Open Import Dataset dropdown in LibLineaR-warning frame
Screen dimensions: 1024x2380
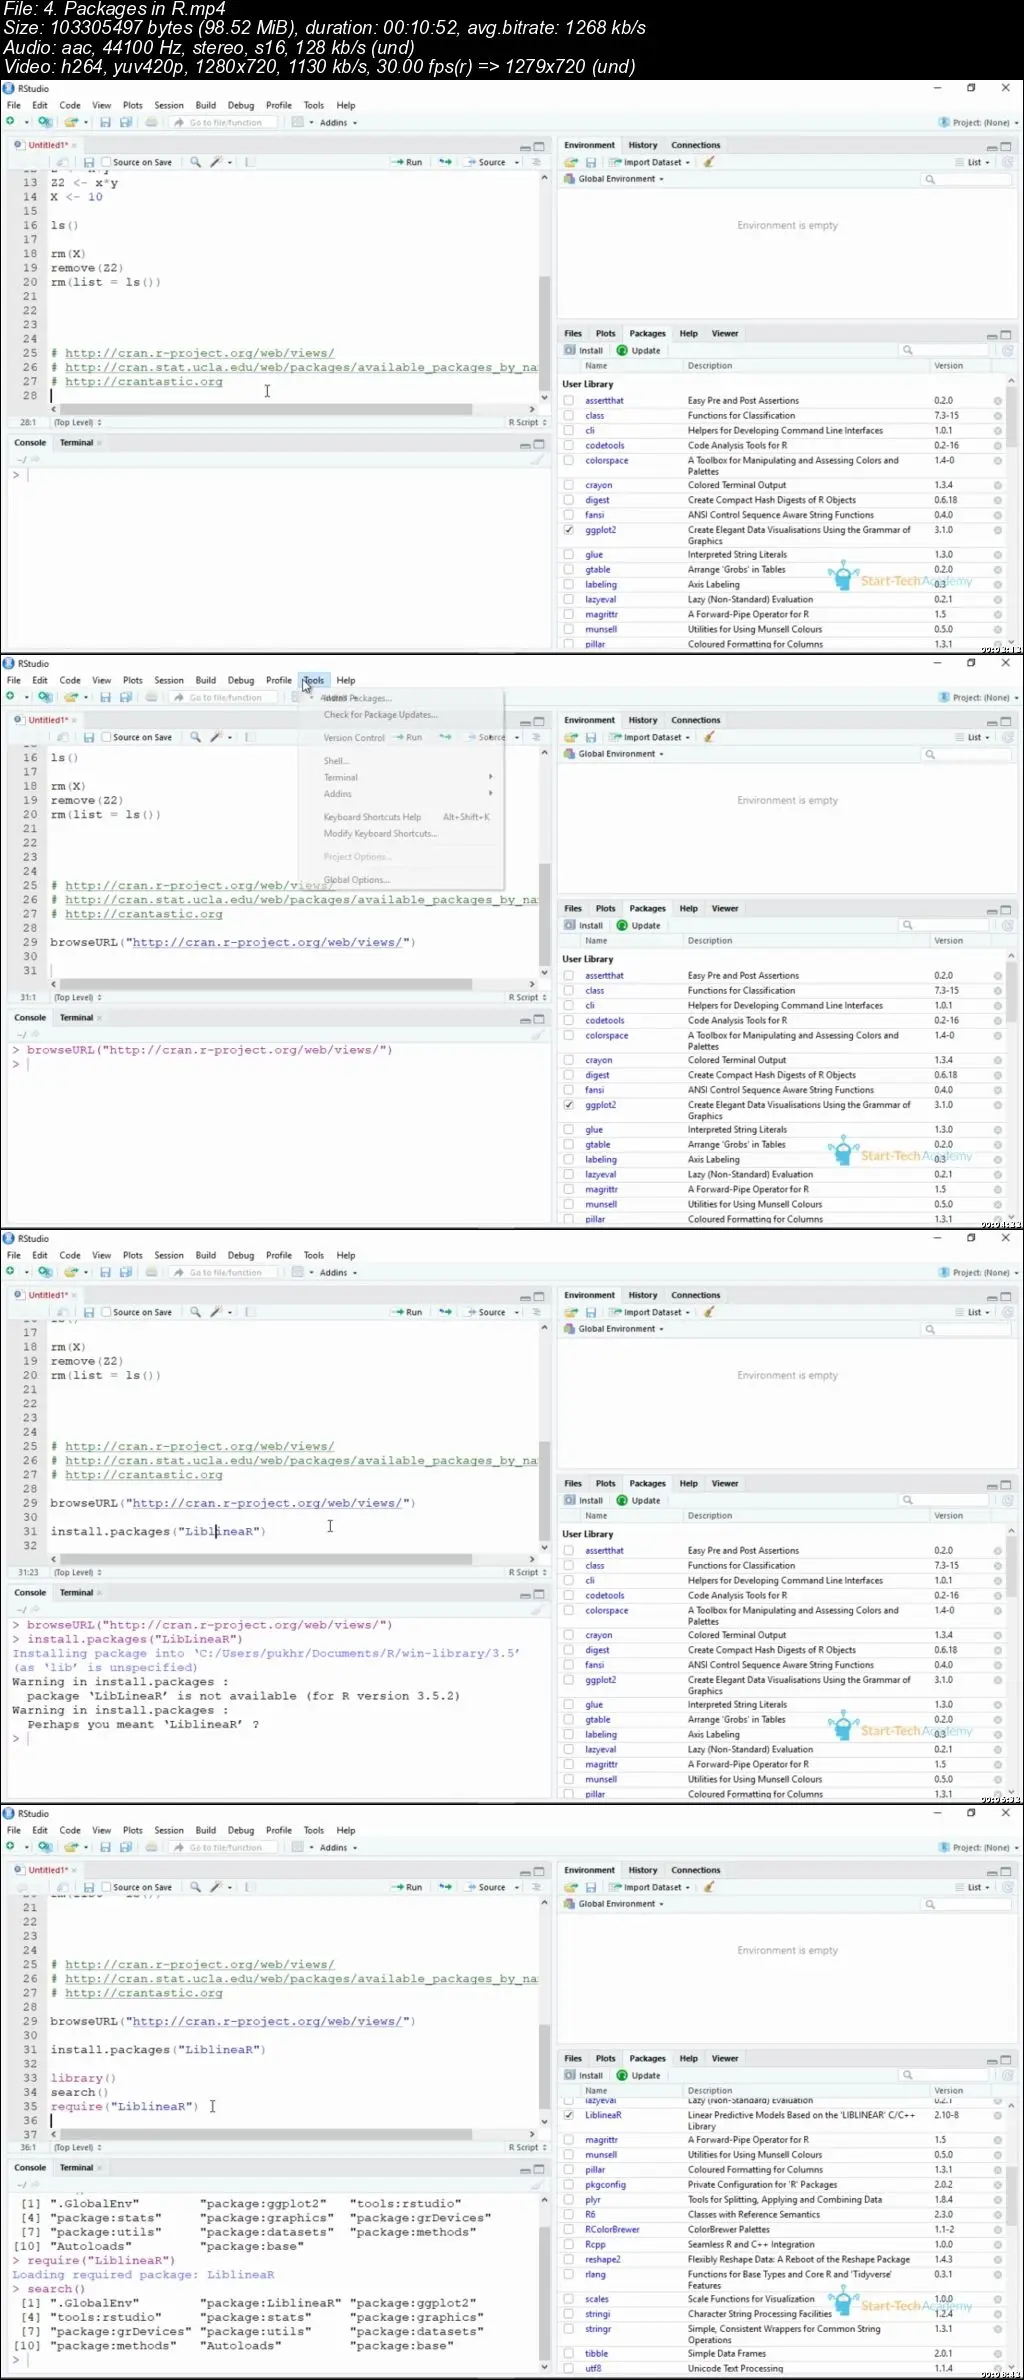(x=650, y=1312)
